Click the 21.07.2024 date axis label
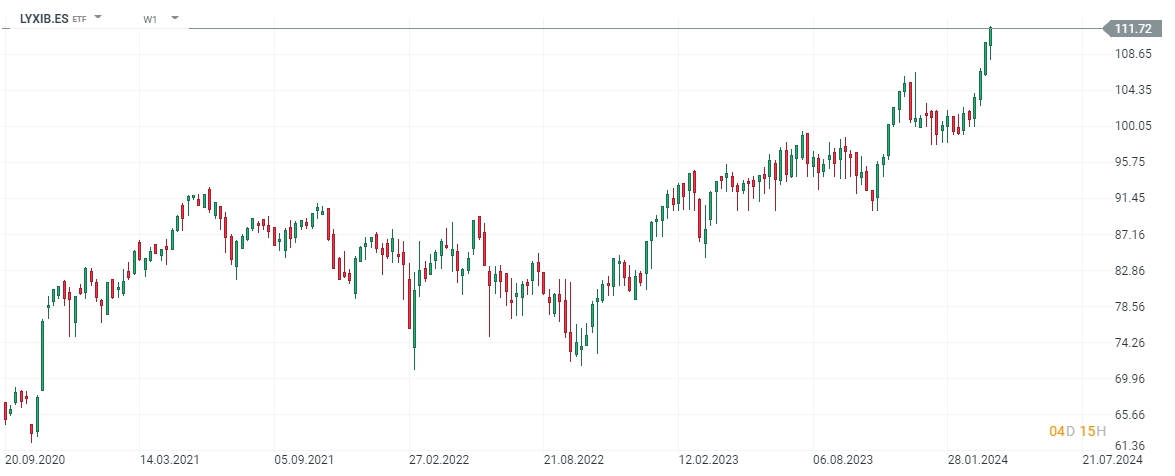The width and height of the screenshot is (1175, 476). coord(1114,460)
